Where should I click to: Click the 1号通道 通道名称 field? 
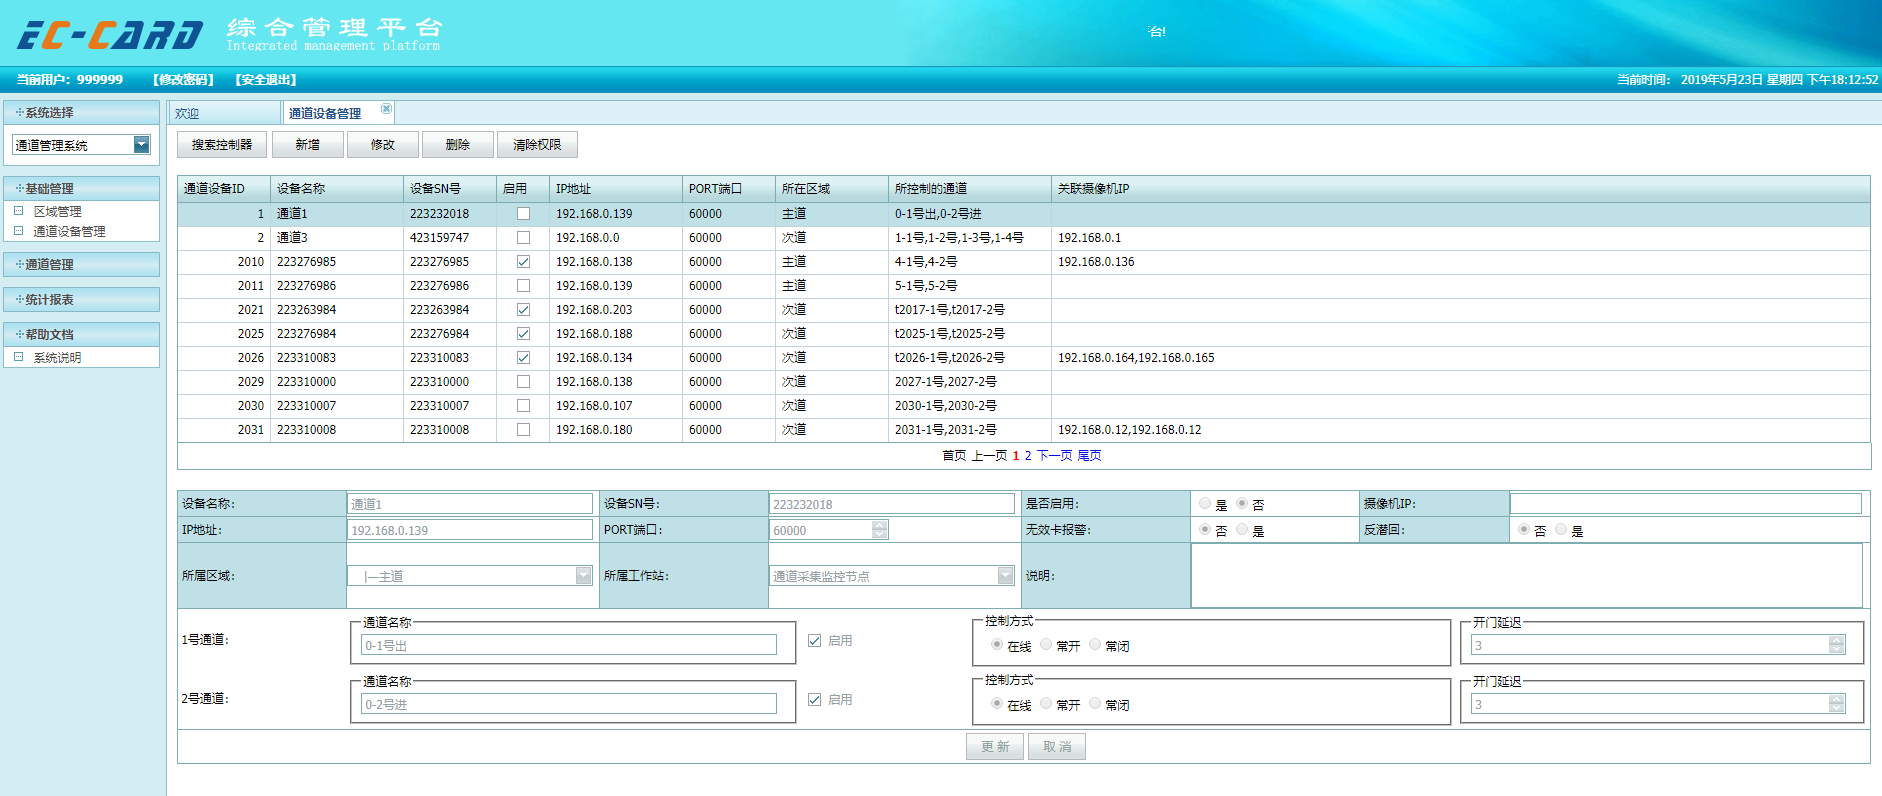coord(569,645)
